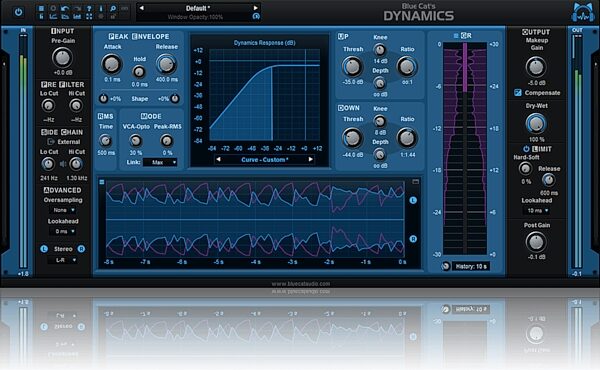
Task: Click the VCA-Opto knob
Action: coord(135,140)
